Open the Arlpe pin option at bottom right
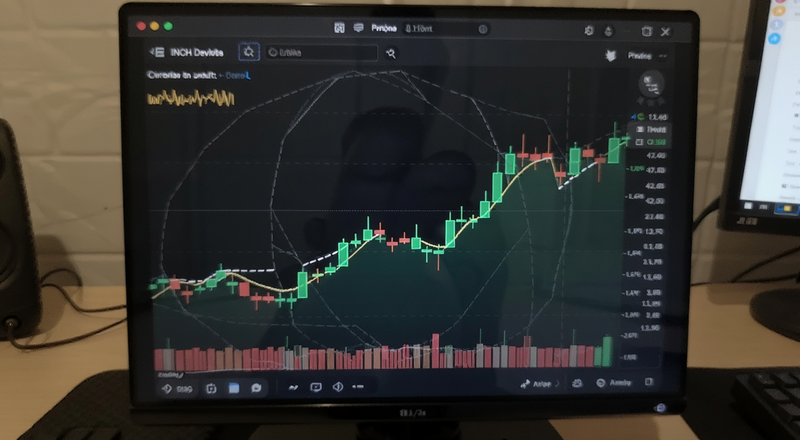Screen dimensions: 800x440 (539, 384)
